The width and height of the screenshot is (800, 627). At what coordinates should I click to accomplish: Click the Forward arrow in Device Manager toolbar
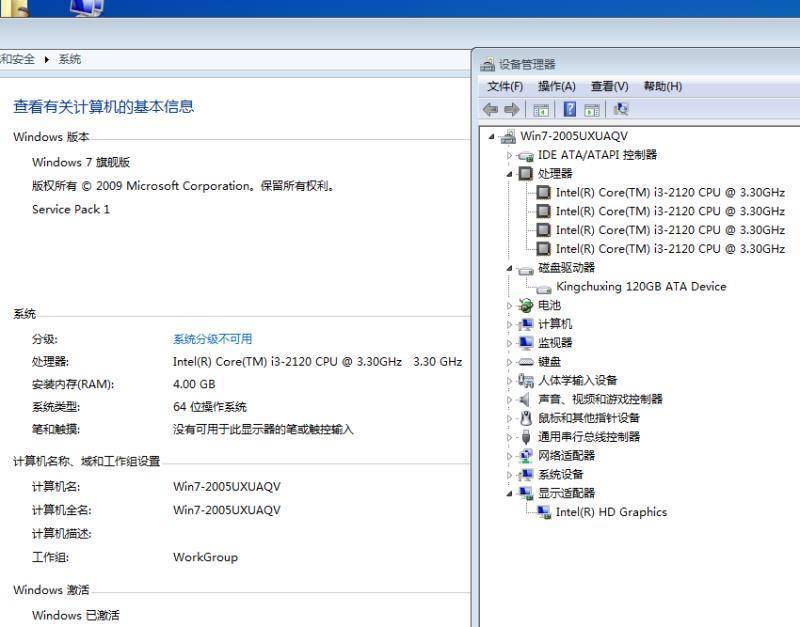coord(512,109)
